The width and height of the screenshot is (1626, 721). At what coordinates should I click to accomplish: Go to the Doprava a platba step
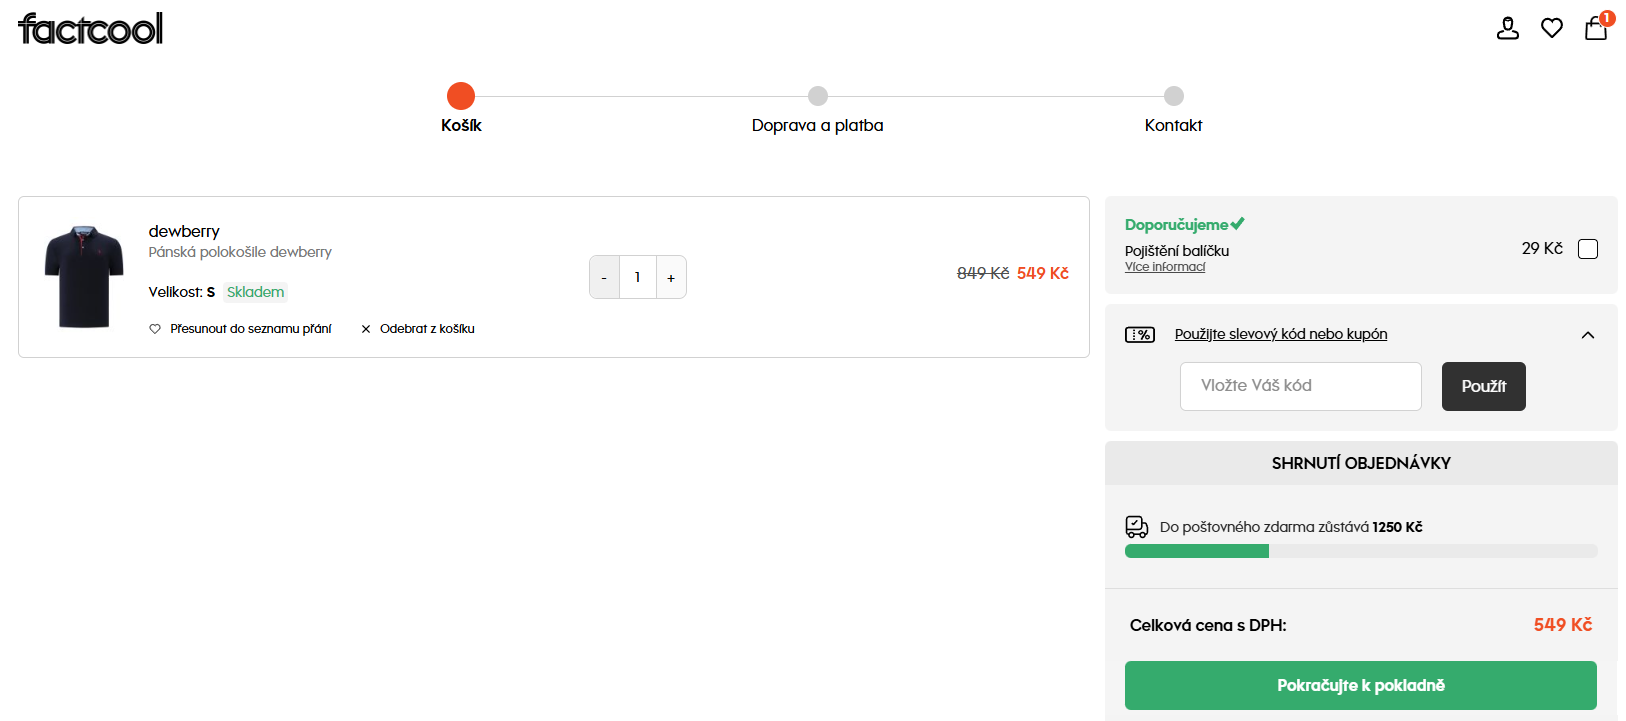[818, 97]
